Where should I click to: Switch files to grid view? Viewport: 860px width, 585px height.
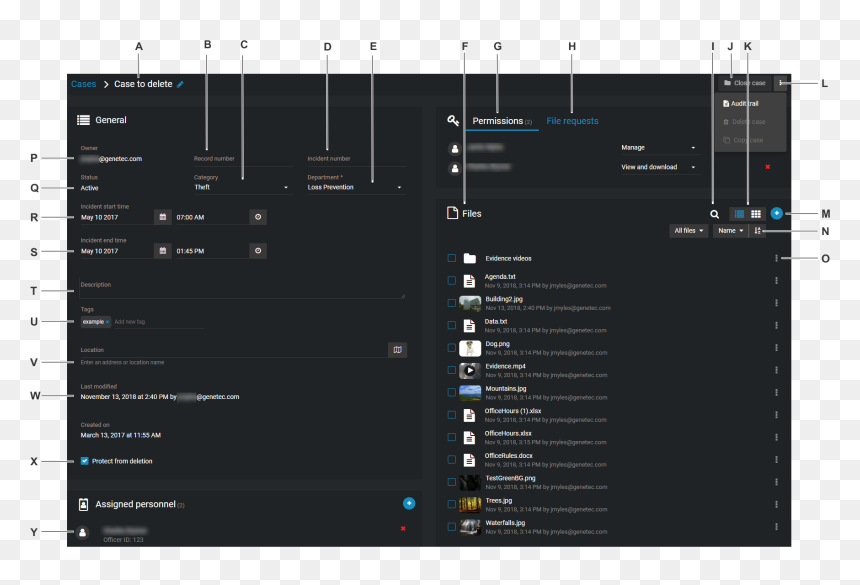pyautogui.click(x=756, y=214)
